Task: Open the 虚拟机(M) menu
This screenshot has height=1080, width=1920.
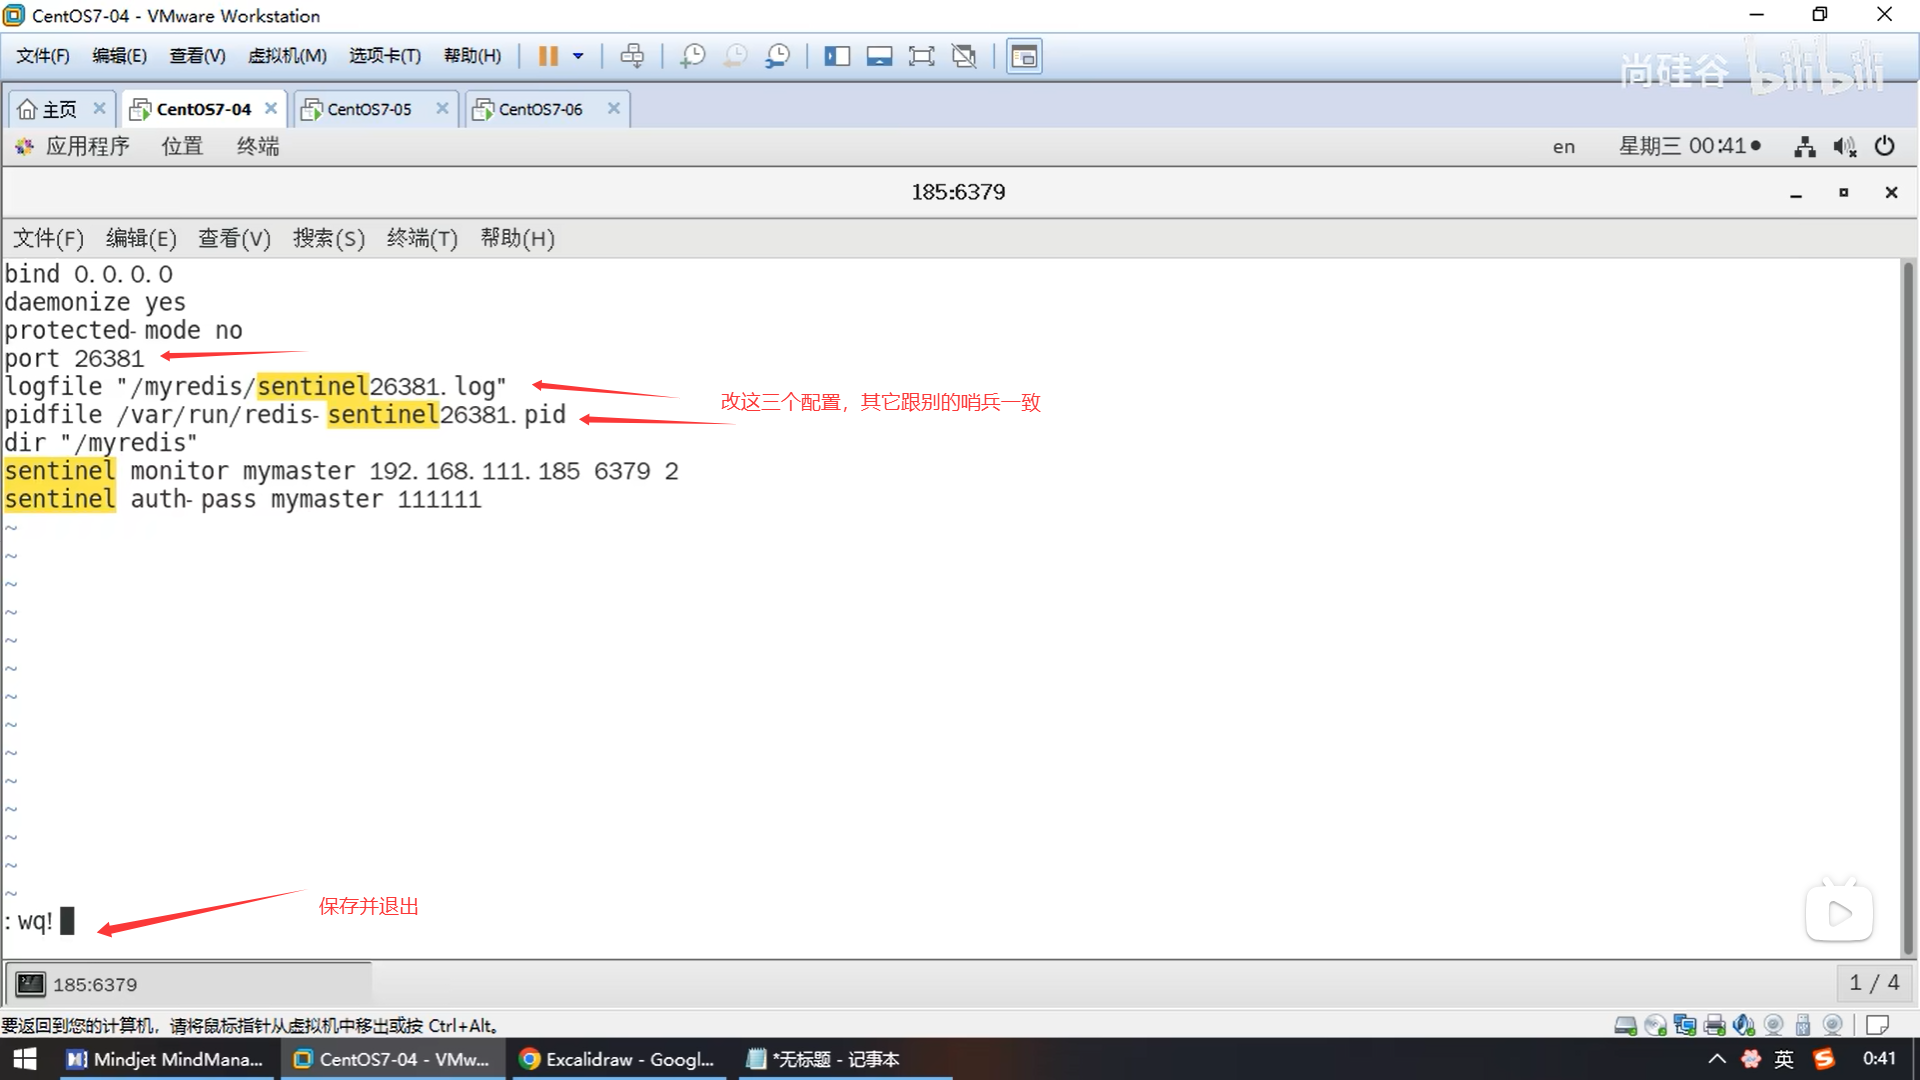Action: pos(287,56)
